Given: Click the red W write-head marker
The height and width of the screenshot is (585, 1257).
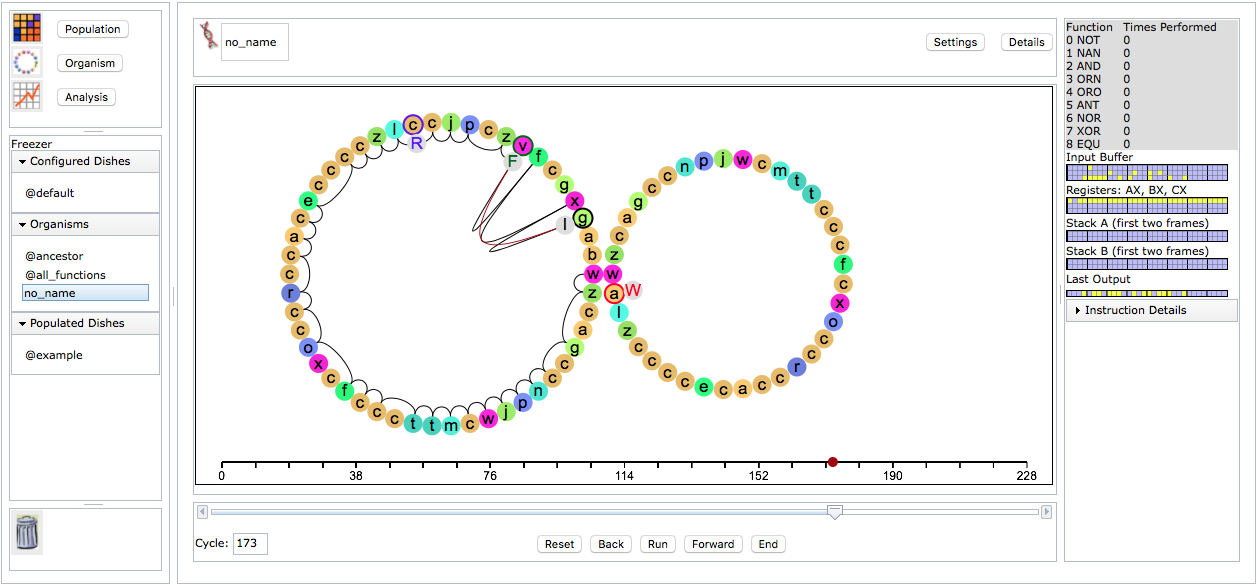Looking at the screenshot, I should (x=633, y=290).
